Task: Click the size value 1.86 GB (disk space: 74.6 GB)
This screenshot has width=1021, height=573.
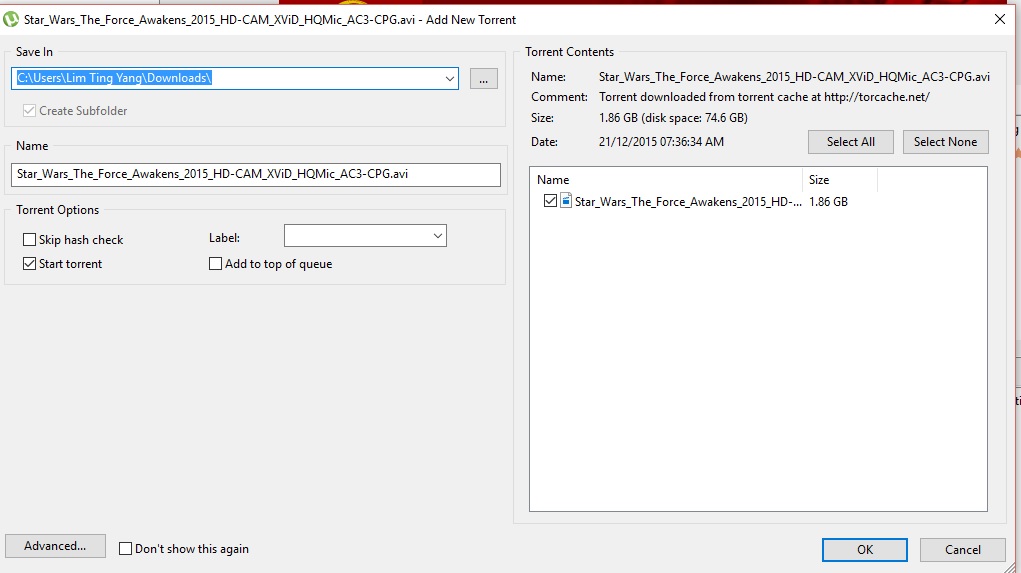Action: (x=673, y=118)
